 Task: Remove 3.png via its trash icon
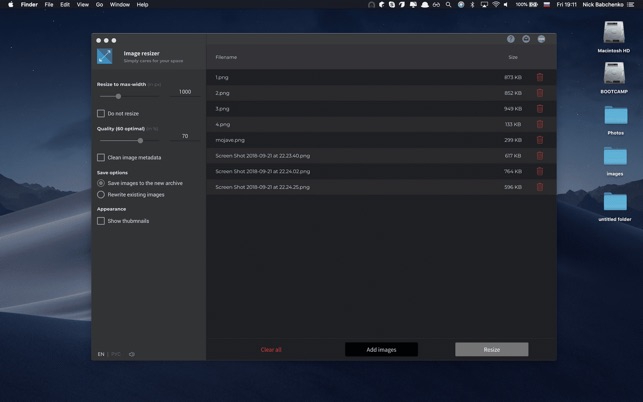(540, 109)
